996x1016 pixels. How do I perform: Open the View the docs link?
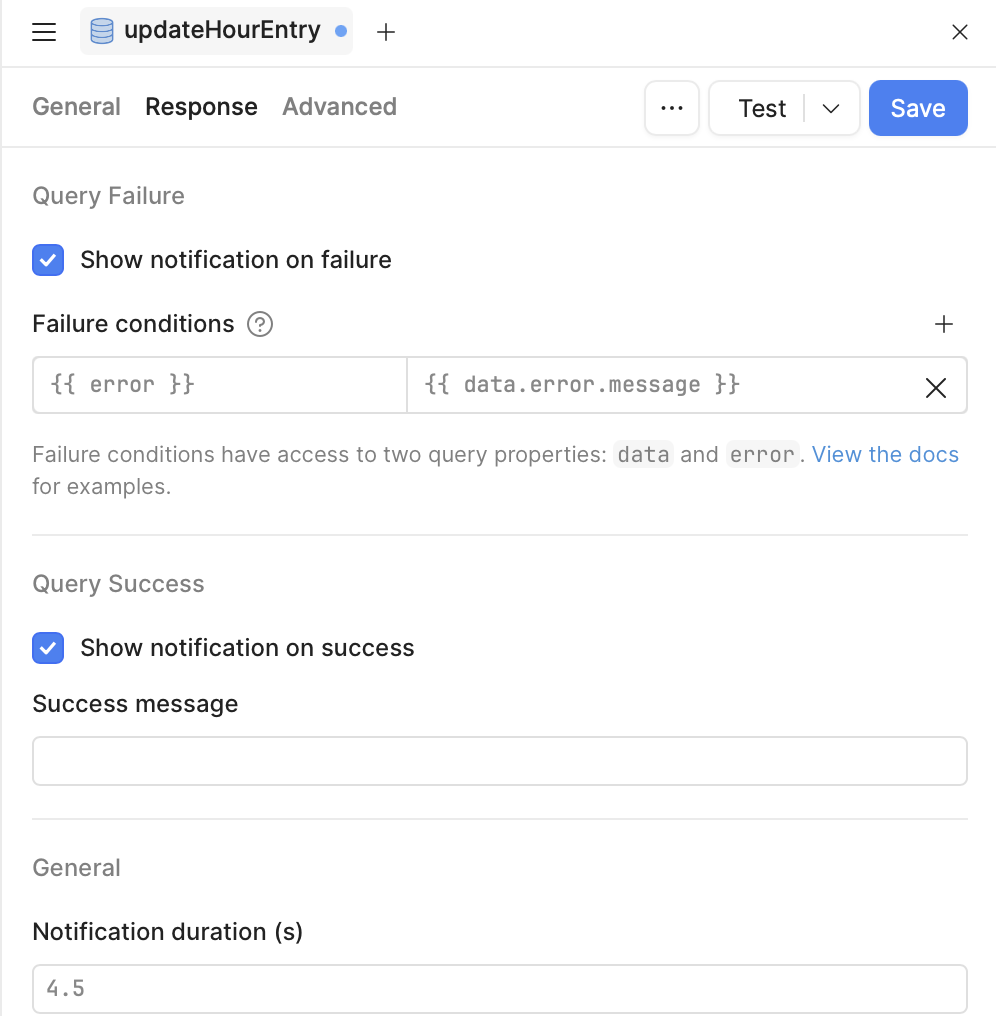click(x=885, y=455)
